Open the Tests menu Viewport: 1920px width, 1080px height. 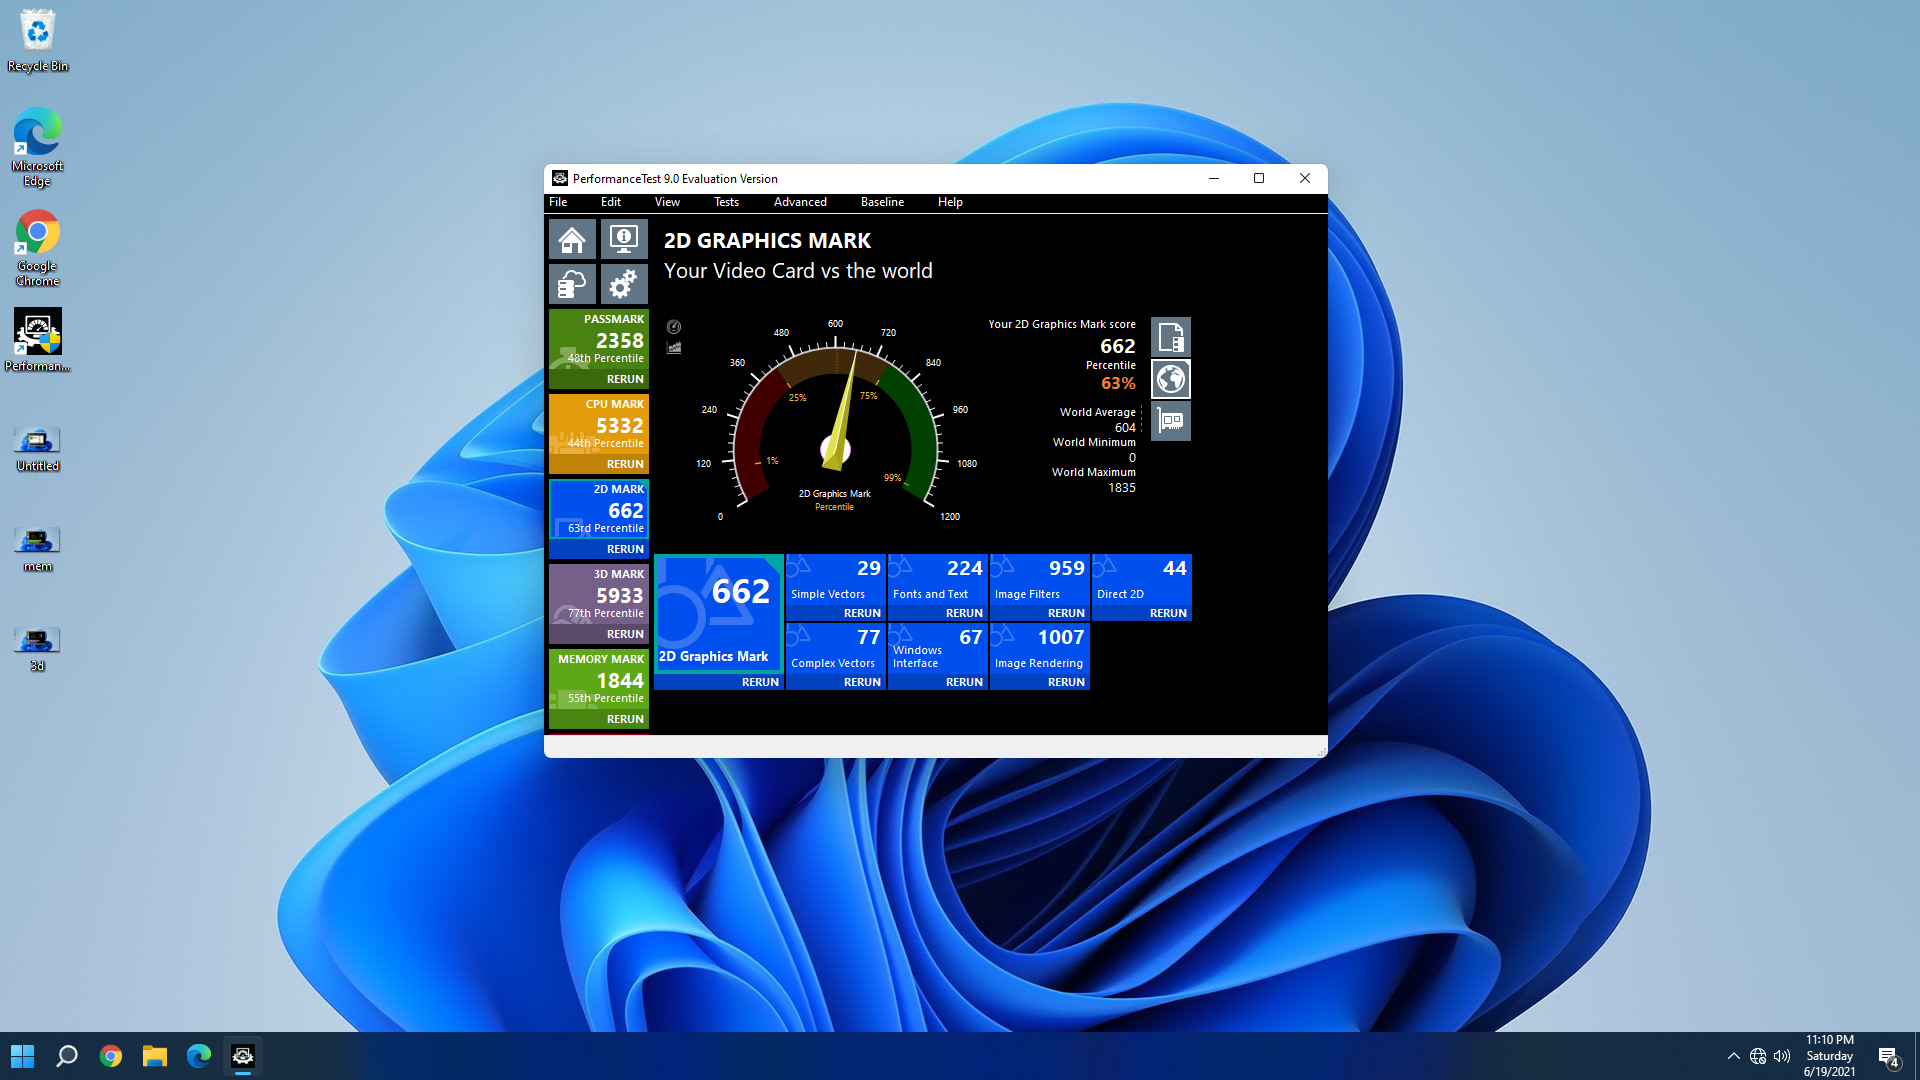pyautogui.click(x=726, y=202)
